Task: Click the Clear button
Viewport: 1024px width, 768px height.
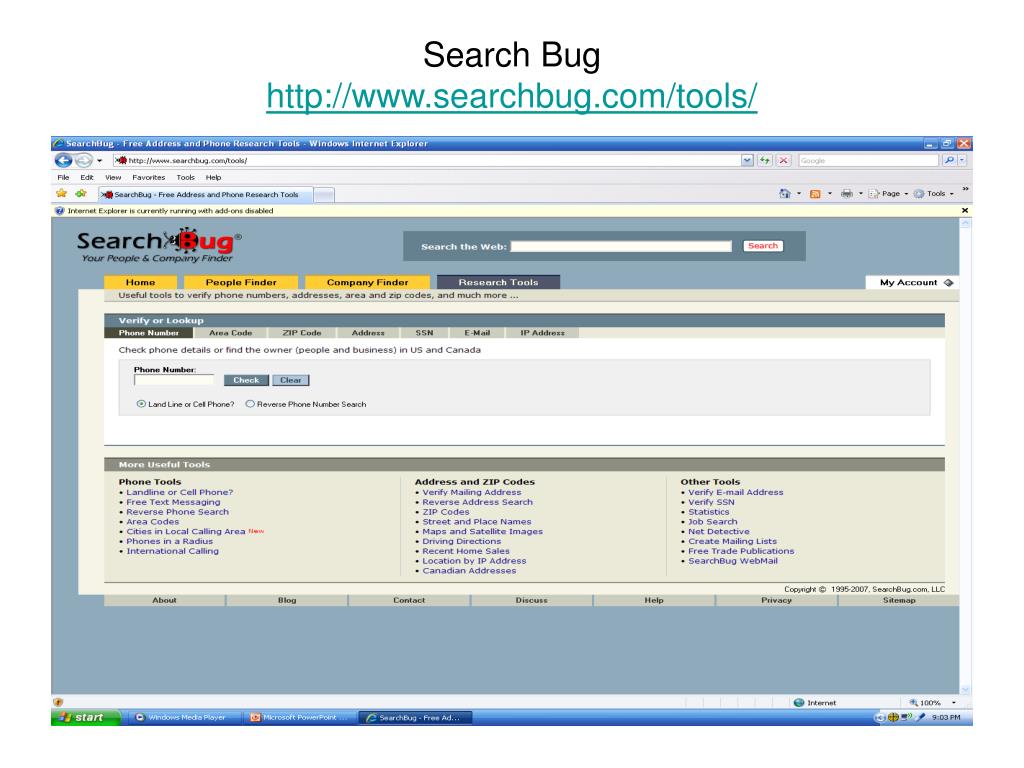Action: [291, 380]
